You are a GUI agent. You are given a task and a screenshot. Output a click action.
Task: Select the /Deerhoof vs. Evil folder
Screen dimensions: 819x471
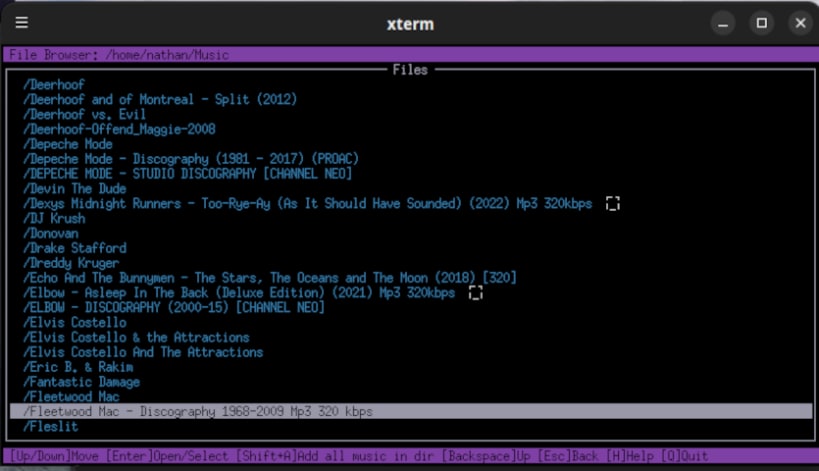(x=85, y=114)
